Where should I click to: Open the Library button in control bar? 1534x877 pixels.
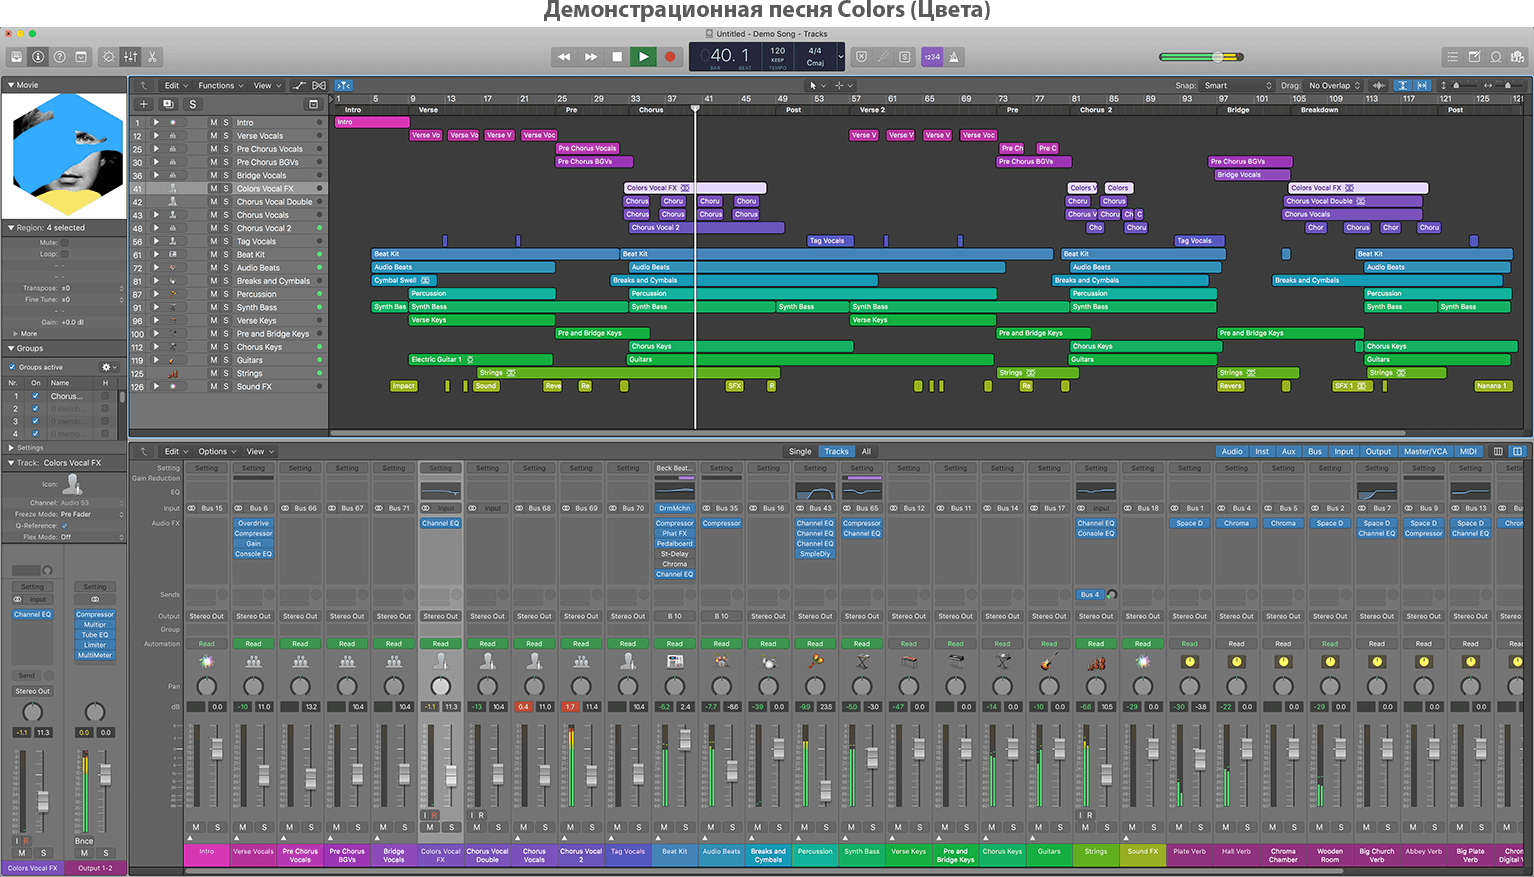[16, 57]
